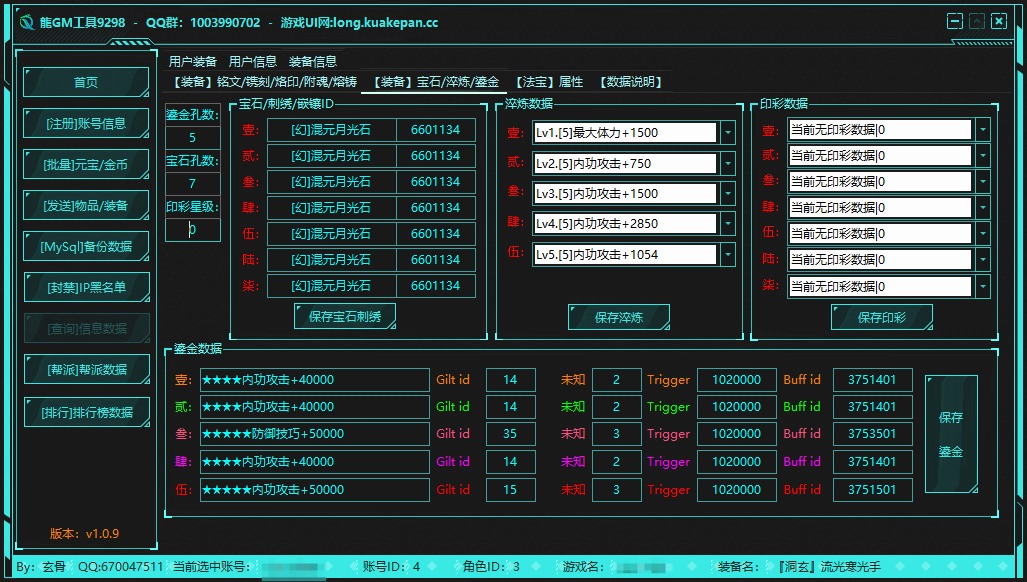1027x582 pixels.
Task: Click the 印彩星级 input field
Action: click(192, 230)
